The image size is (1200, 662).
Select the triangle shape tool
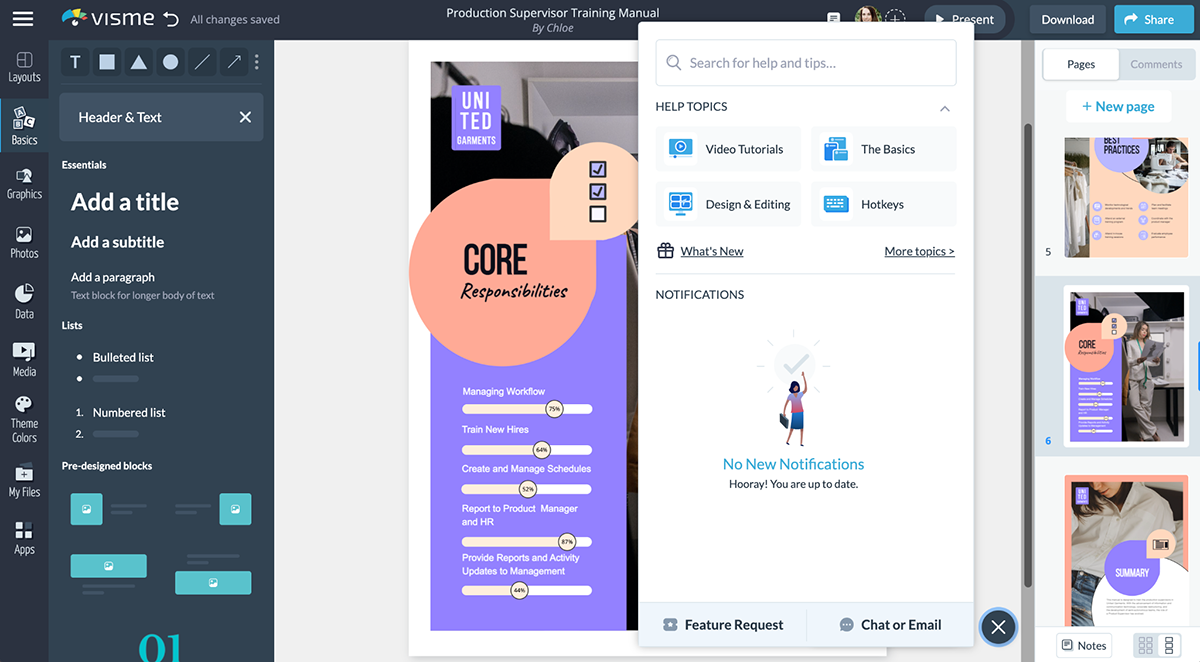(139, 62)
